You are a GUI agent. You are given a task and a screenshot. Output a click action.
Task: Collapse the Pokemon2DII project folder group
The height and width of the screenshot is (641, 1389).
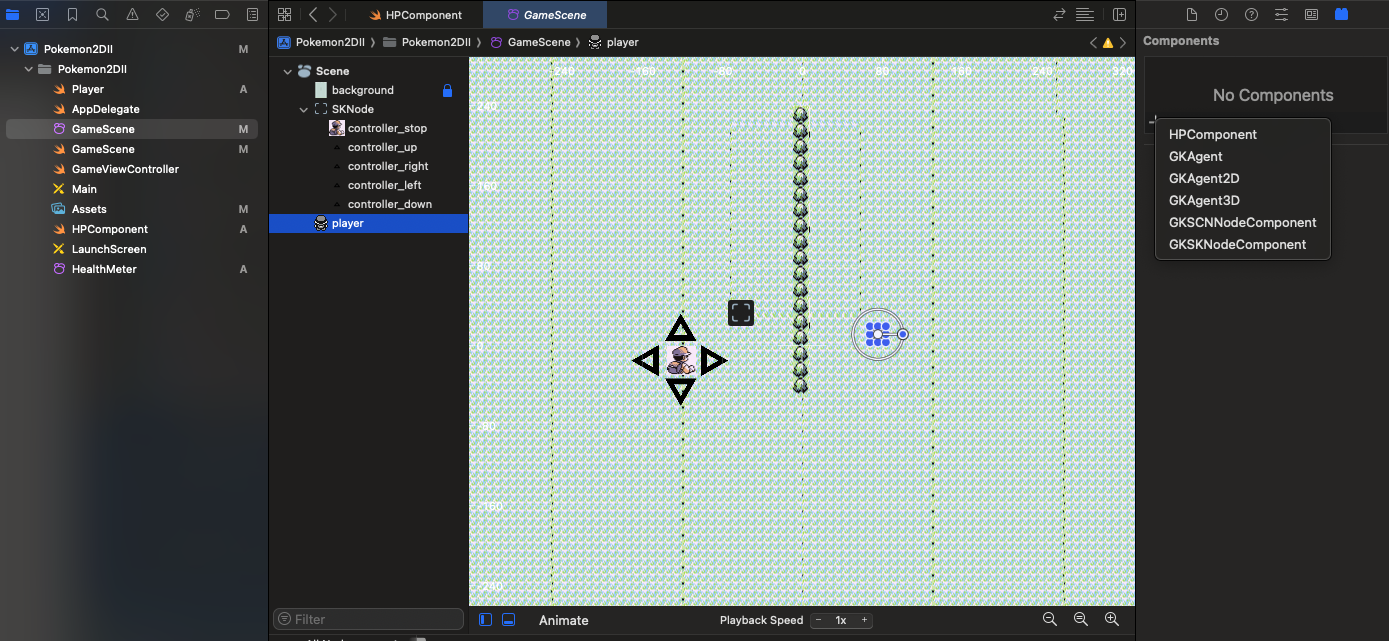click(x=29, y=70)
